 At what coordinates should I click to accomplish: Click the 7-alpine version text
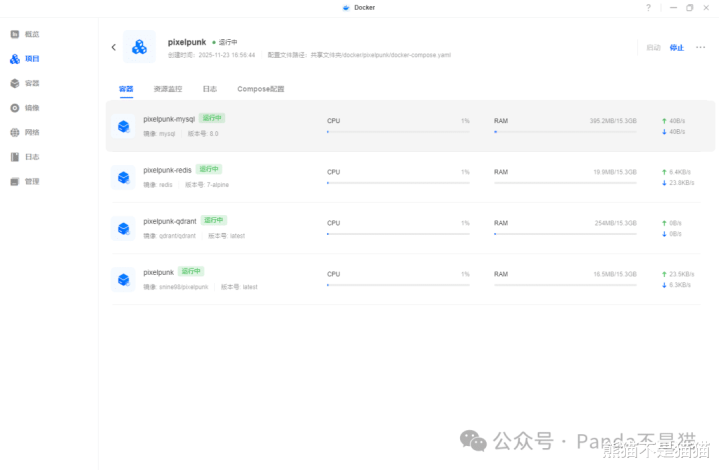(217, 185)
